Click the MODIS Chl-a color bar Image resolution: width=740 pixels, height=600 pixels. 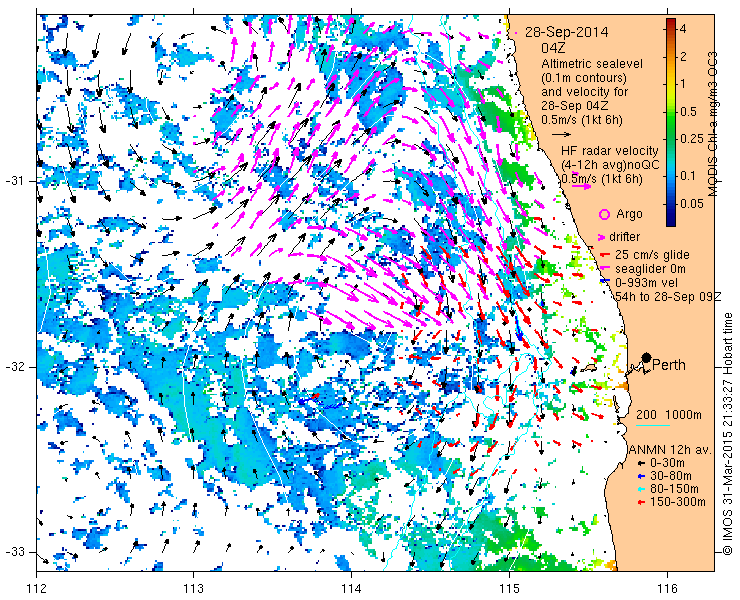(x=671, y=122)
